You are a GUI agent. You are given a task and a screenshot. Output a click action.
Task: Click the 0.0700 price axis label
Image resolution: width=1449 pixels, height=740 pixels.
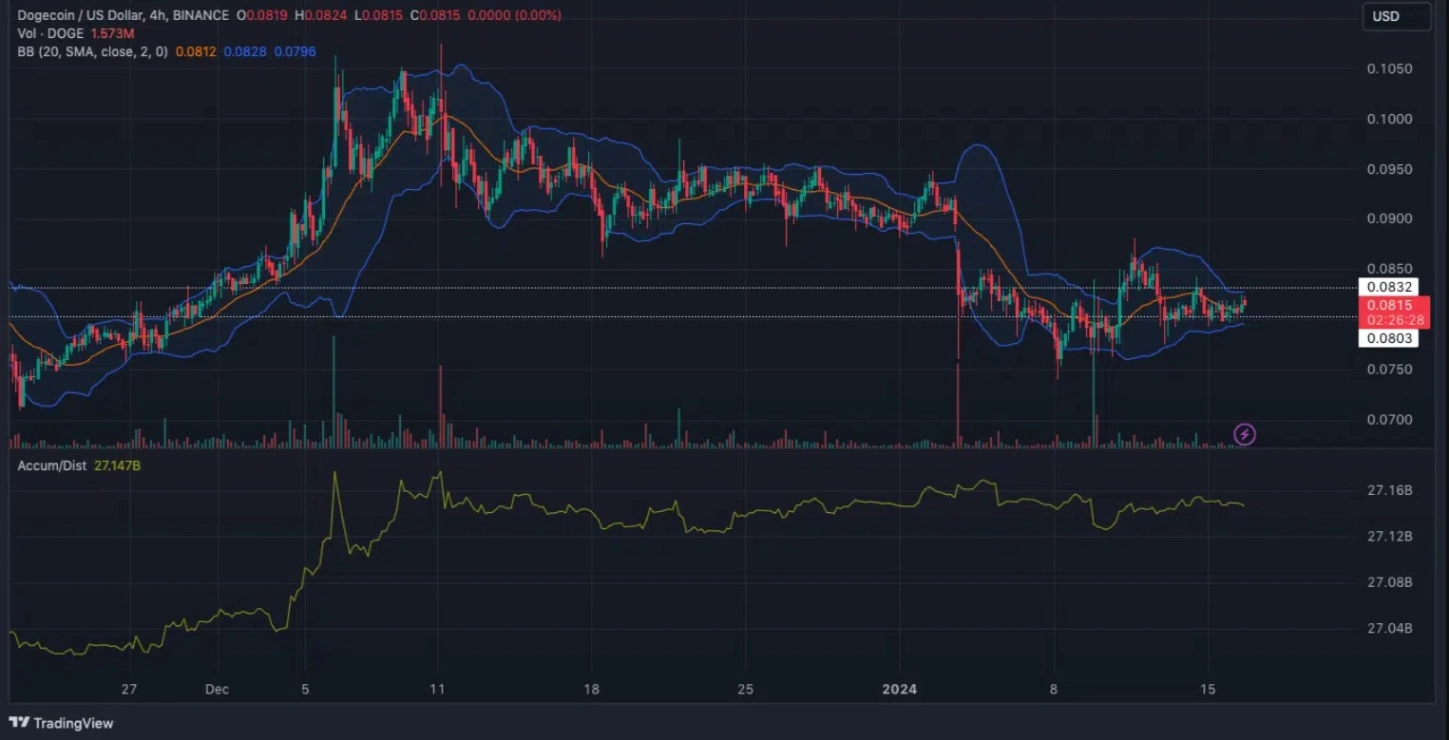tap(1390, 419)
